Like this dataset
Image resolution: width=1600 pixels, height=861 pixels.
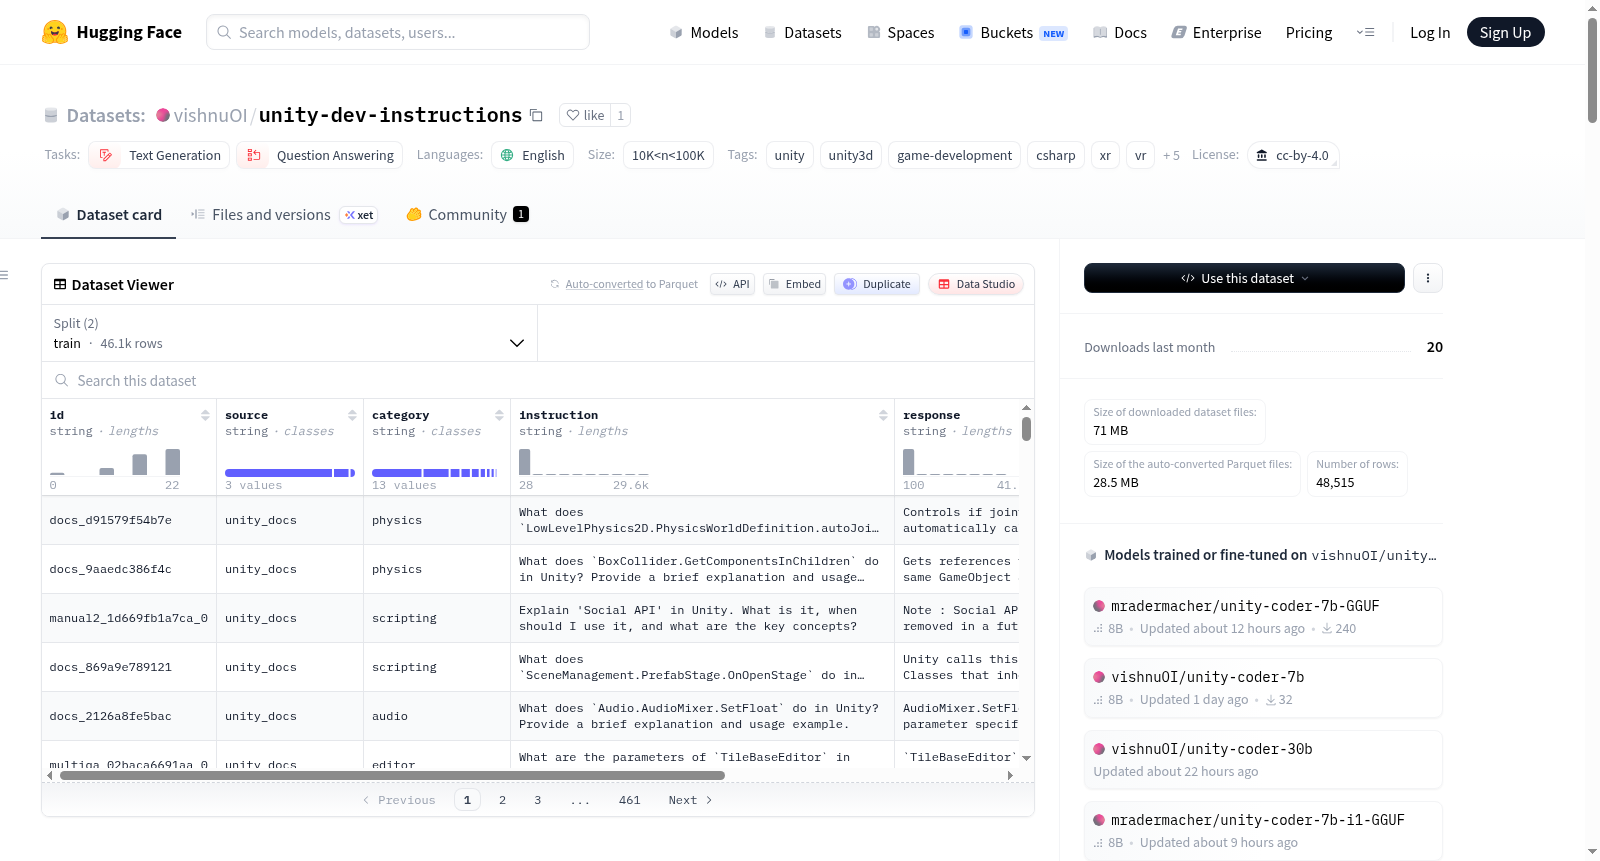(x=585, y=115)
